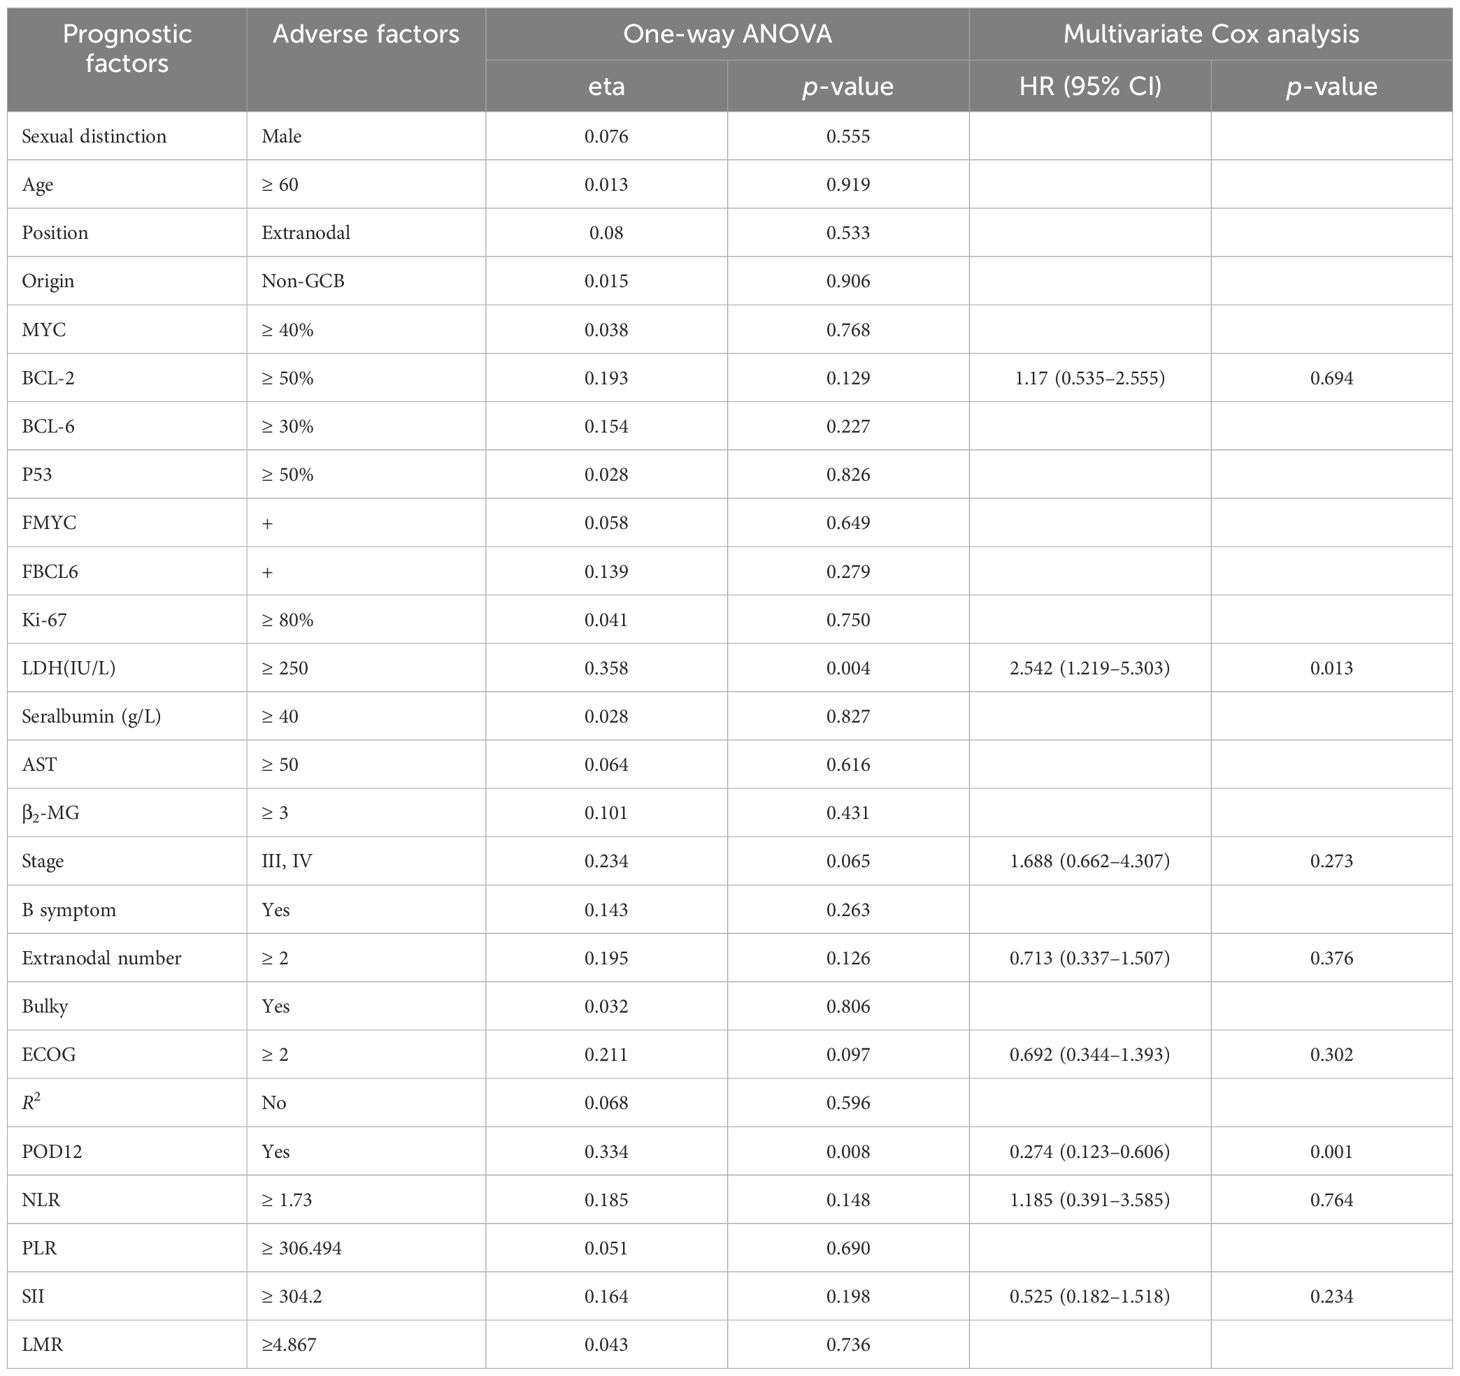
Task: Select the One-way ANOVA header cell
Action: [x=727, y=35]
